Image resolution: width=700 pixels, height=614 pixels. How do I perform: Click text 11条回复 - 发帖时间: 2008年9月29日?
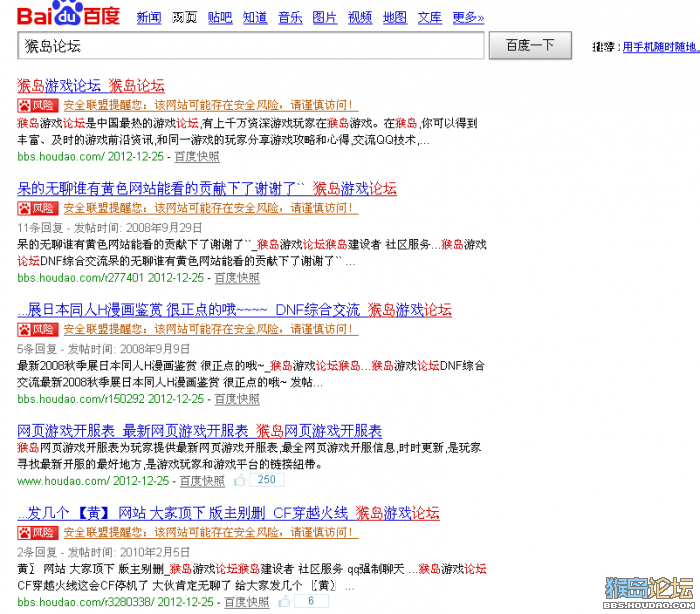point(110,228)
